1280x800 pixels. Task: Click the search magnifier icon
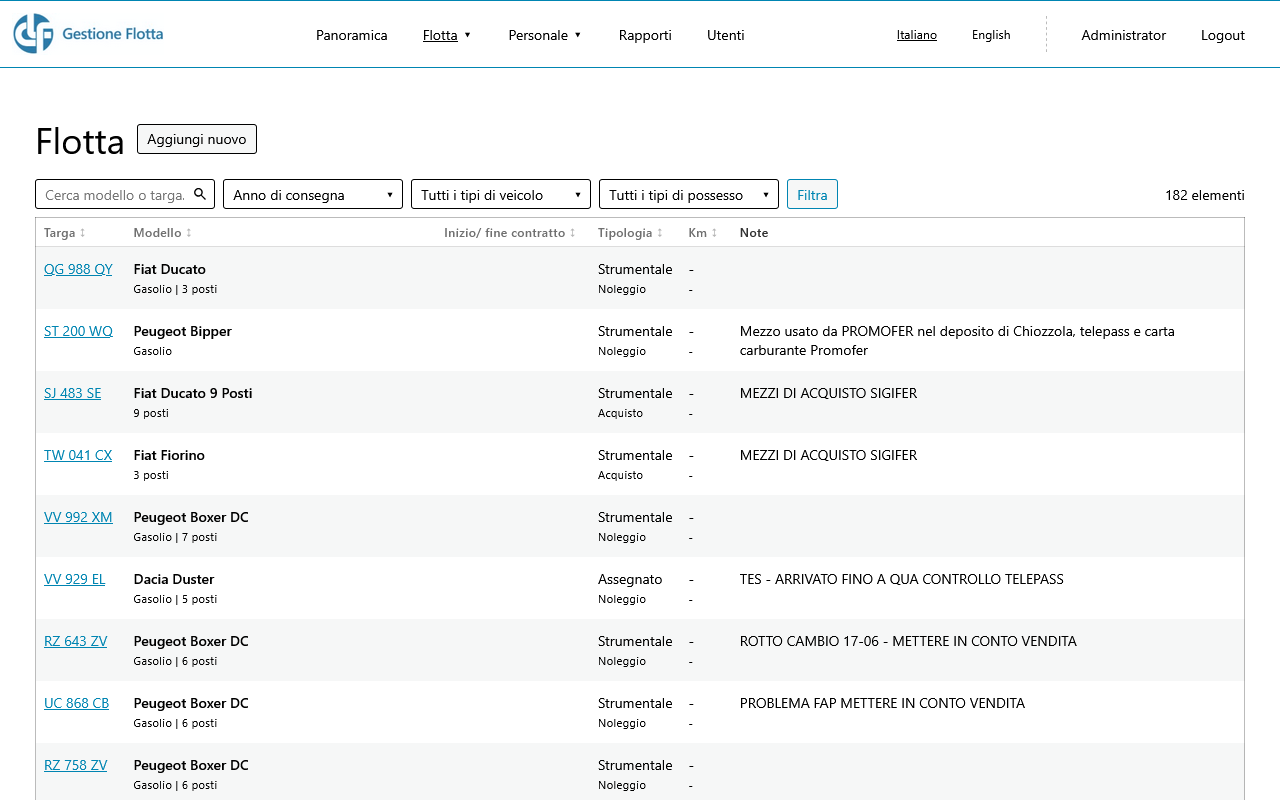pos(200,194)
